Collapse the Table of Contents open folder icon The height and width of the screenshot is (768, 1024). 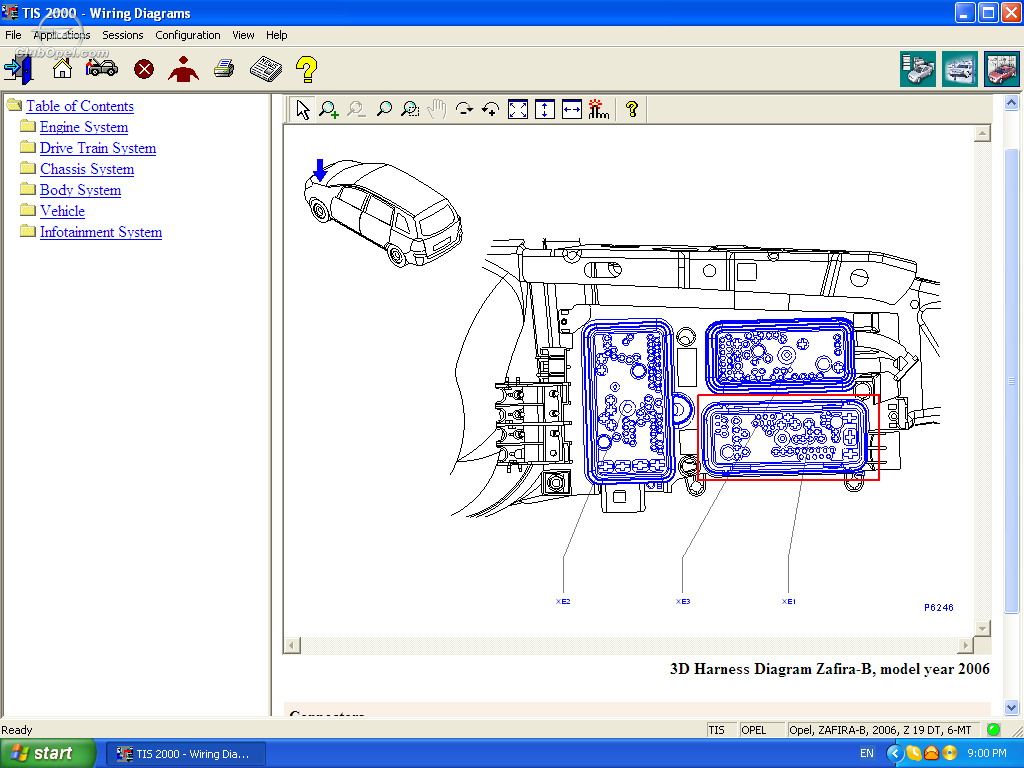pos(14,104)
